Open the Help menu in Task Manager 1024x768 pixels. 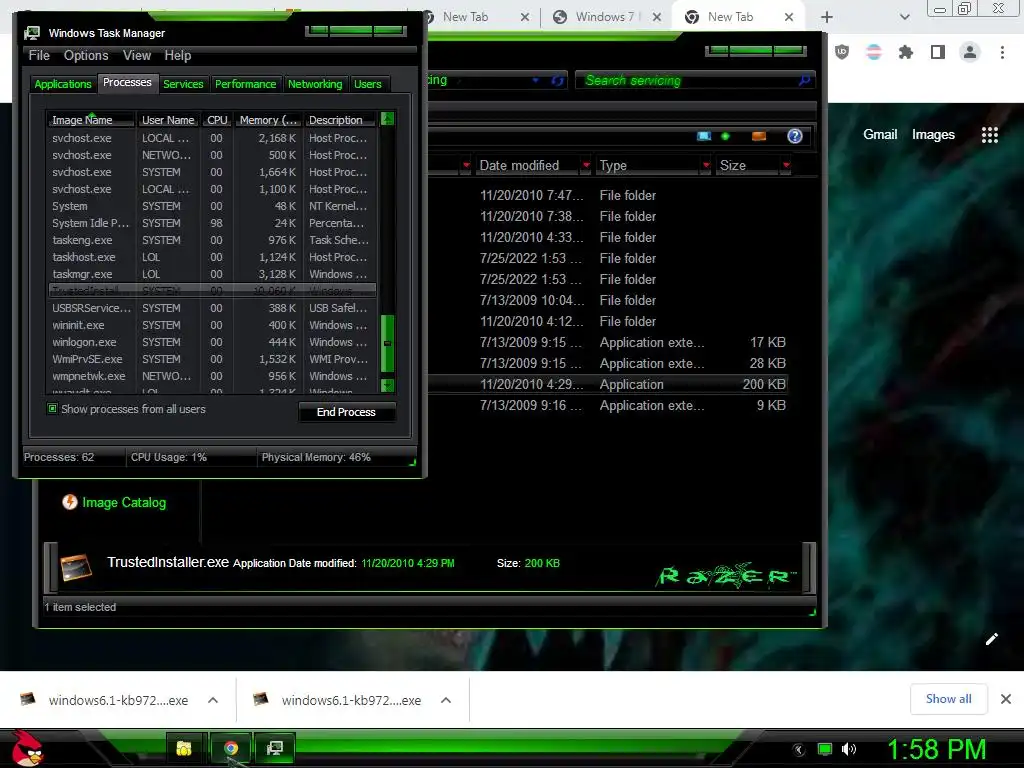178,56
